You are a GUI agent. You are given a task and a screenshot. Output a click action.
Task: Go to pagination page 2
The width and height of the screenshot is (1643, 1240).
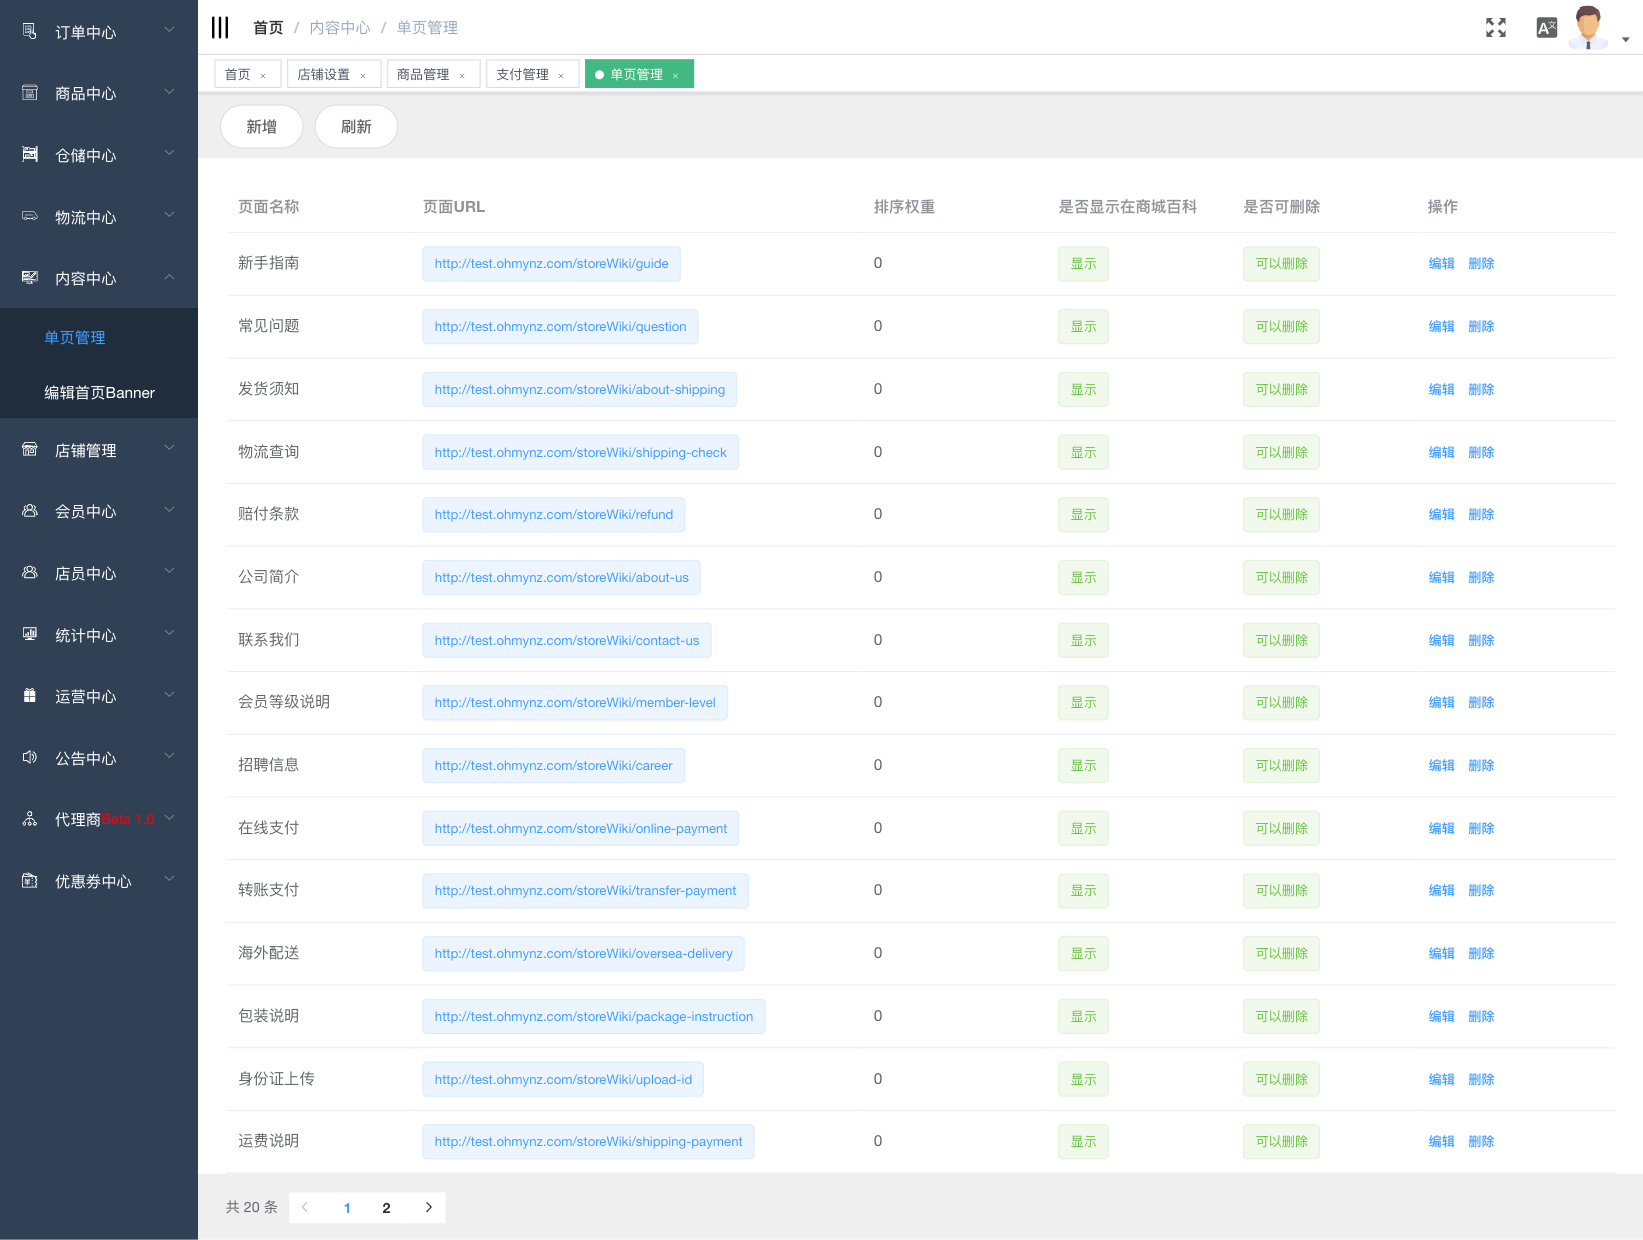tap(386, 1208)
